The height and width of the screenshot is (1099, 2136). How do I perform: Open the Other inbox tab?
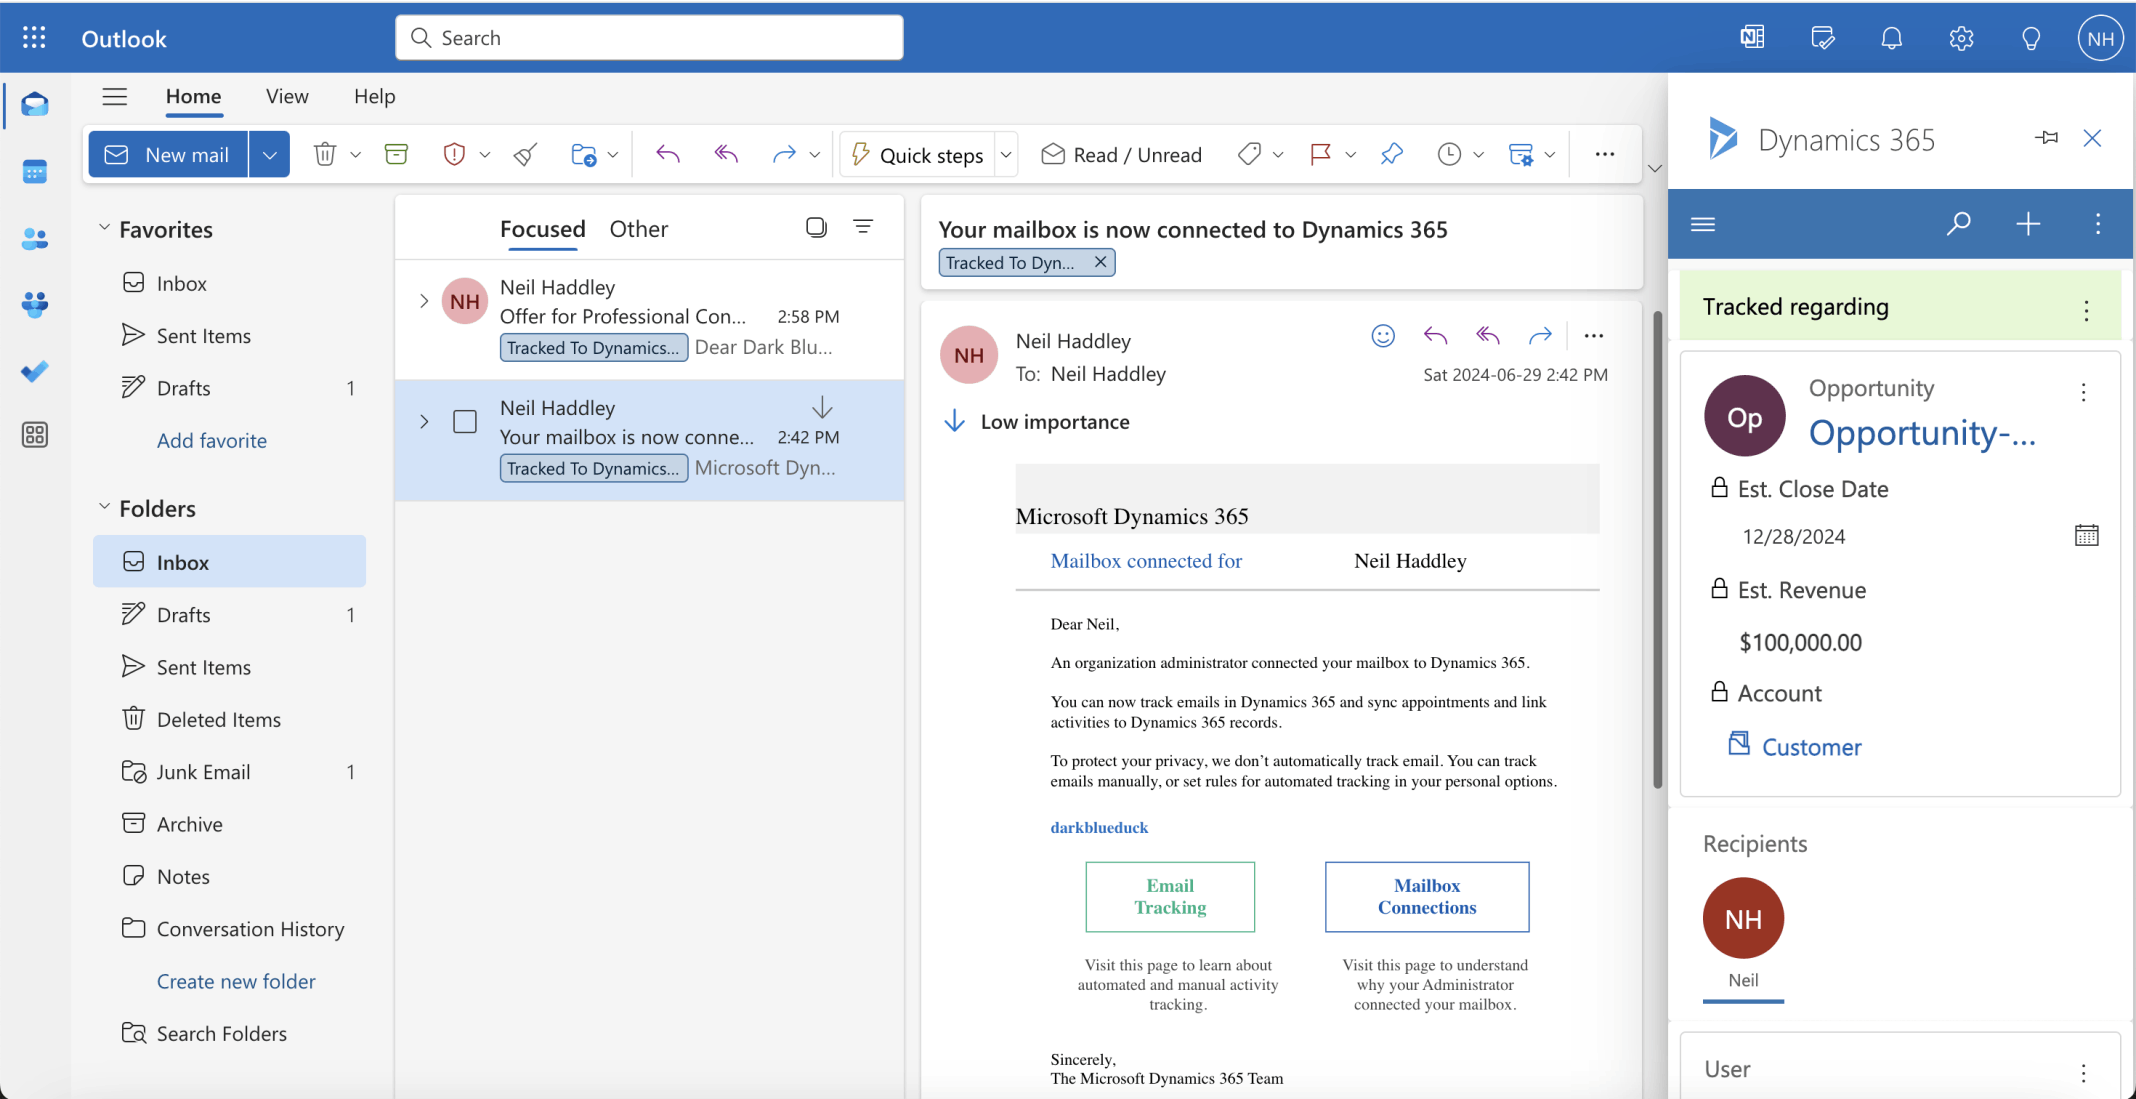coord(638,228)
